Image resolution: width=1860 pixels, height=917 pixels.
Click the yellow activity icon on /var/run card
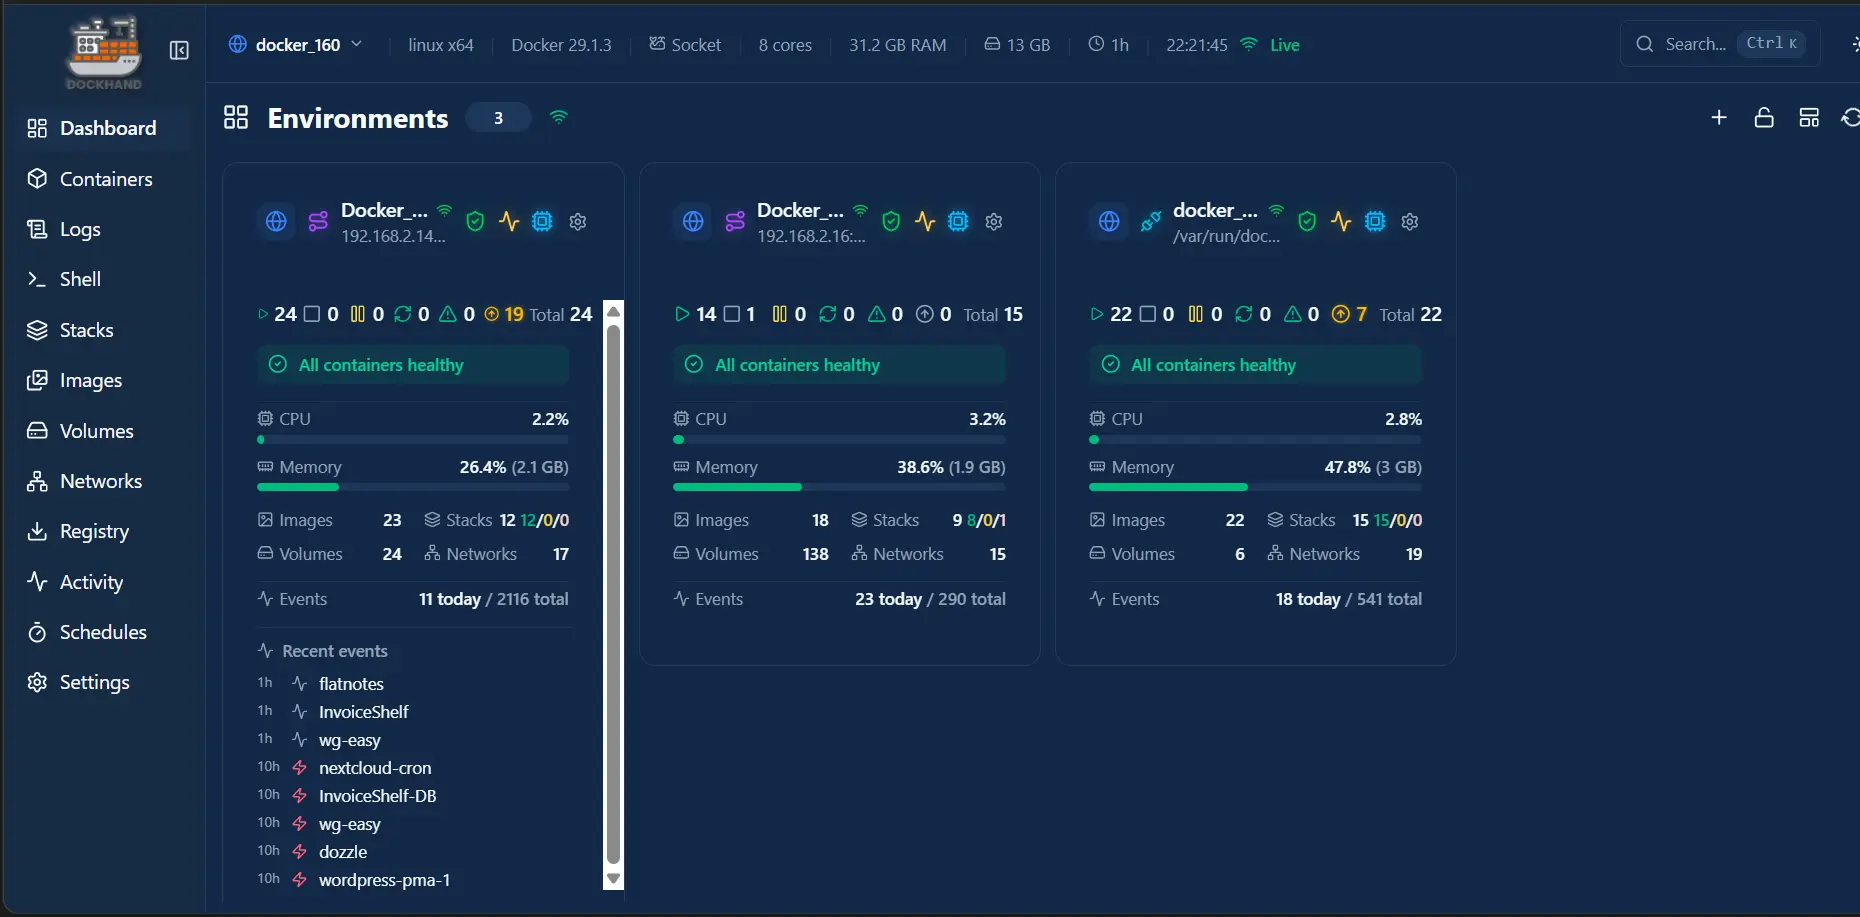pos(1341,221)
